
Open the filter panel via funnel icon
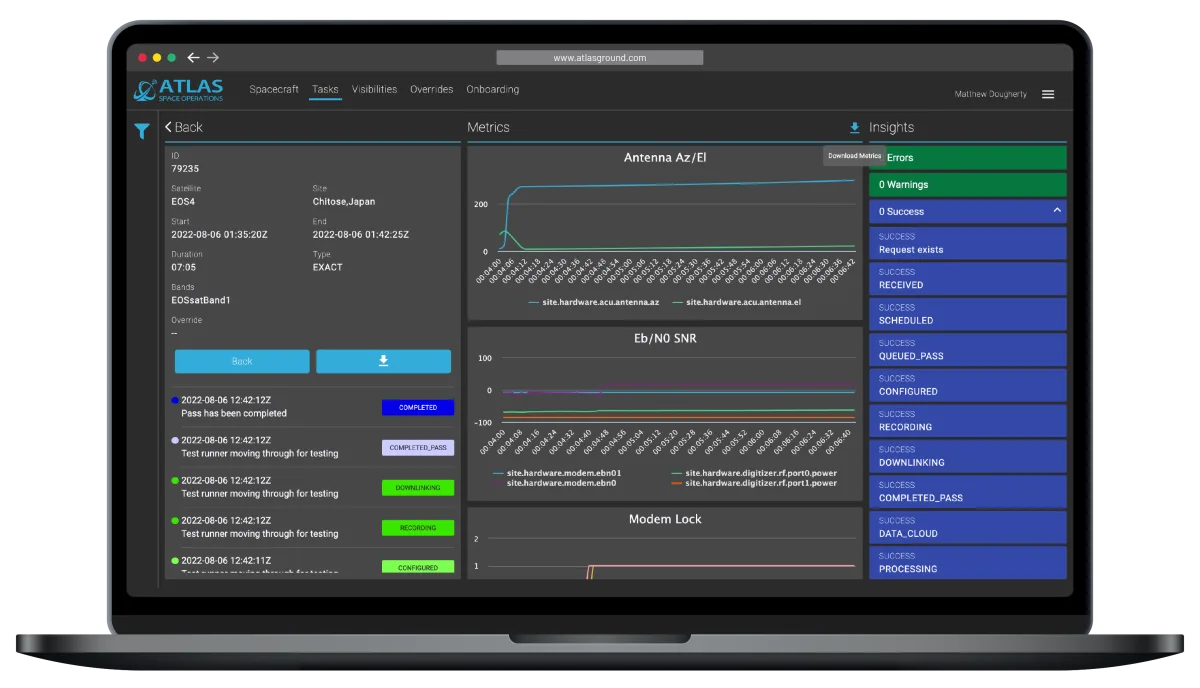[142, 131]
